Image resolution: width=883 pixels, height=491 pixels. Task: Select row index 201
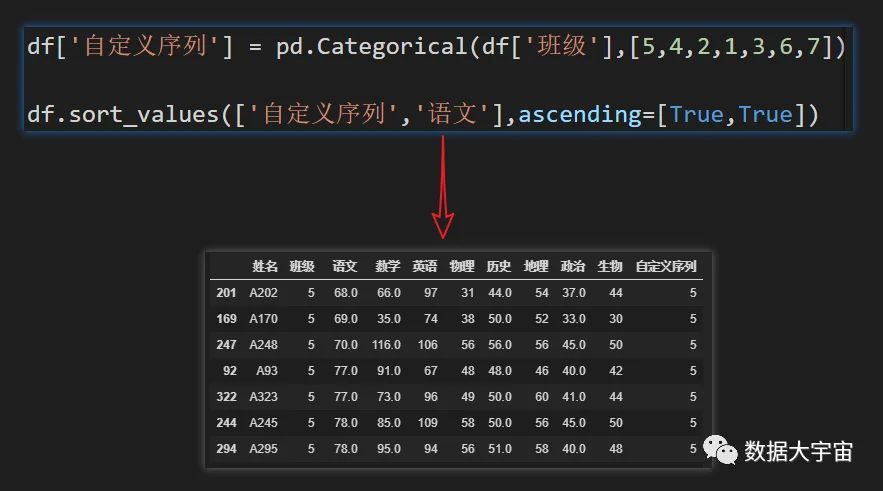pyautogui.click(x=226, y=293)
